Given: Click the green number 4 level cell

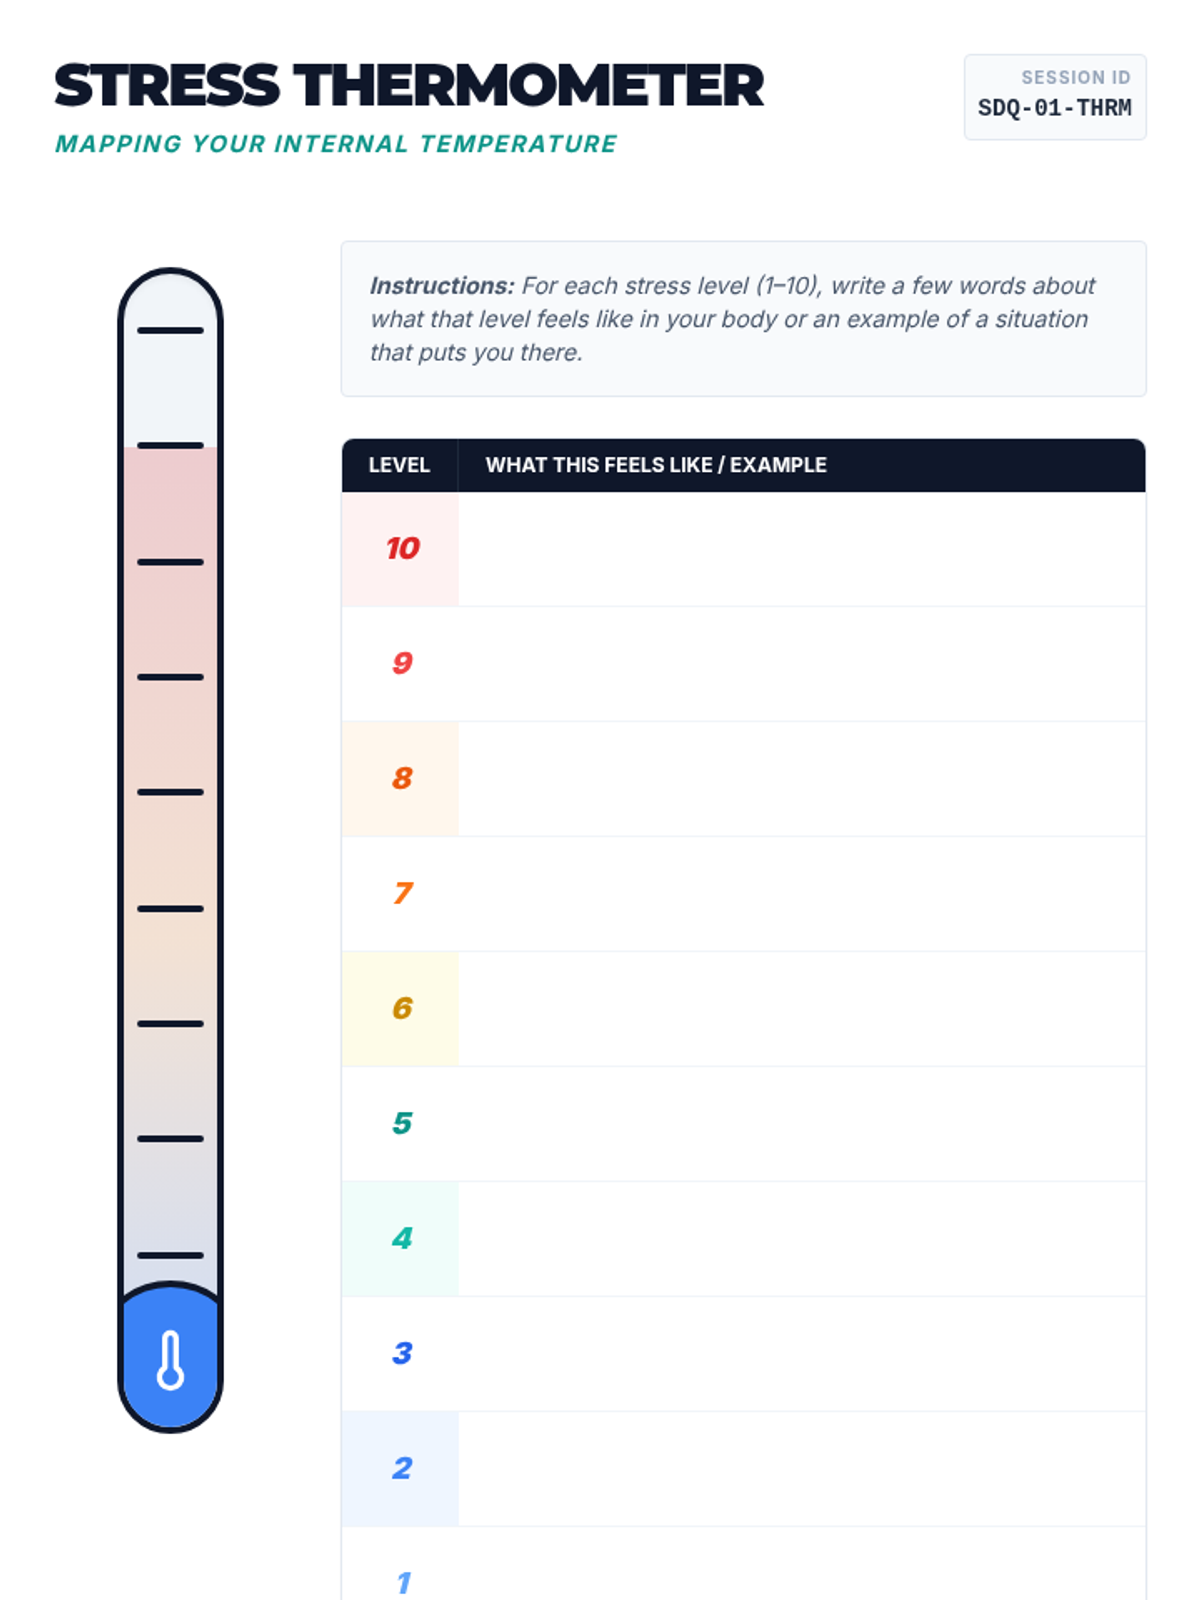Looking at the screenshot, I should pos(401,1239).
